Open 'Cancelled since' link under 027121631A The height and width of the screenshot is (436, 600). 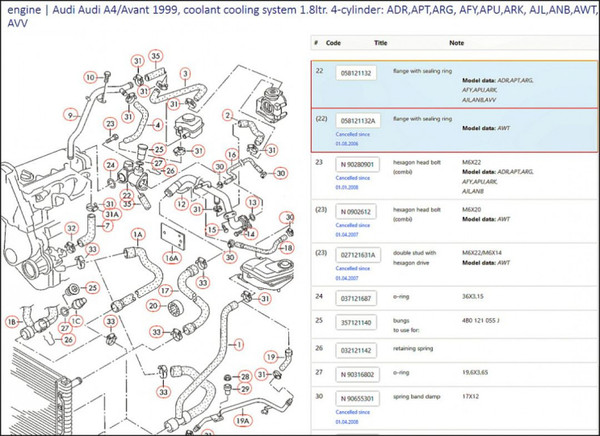(x=352, y=273)
